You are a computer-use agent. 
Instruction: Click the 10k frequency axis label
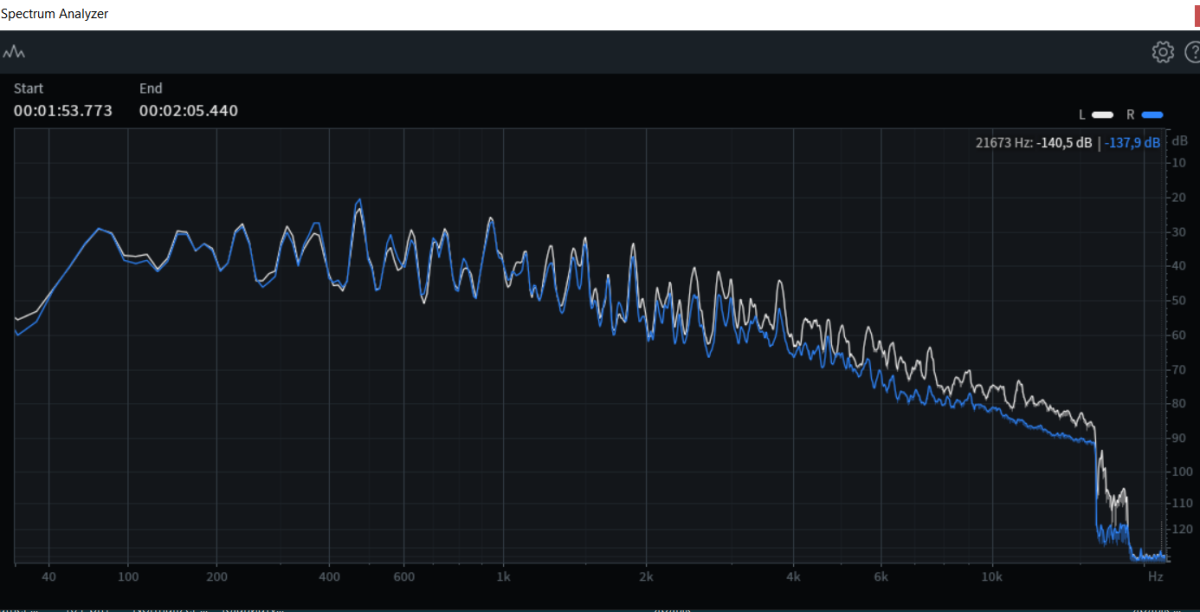pyautogui.click(x=992, y=577)
